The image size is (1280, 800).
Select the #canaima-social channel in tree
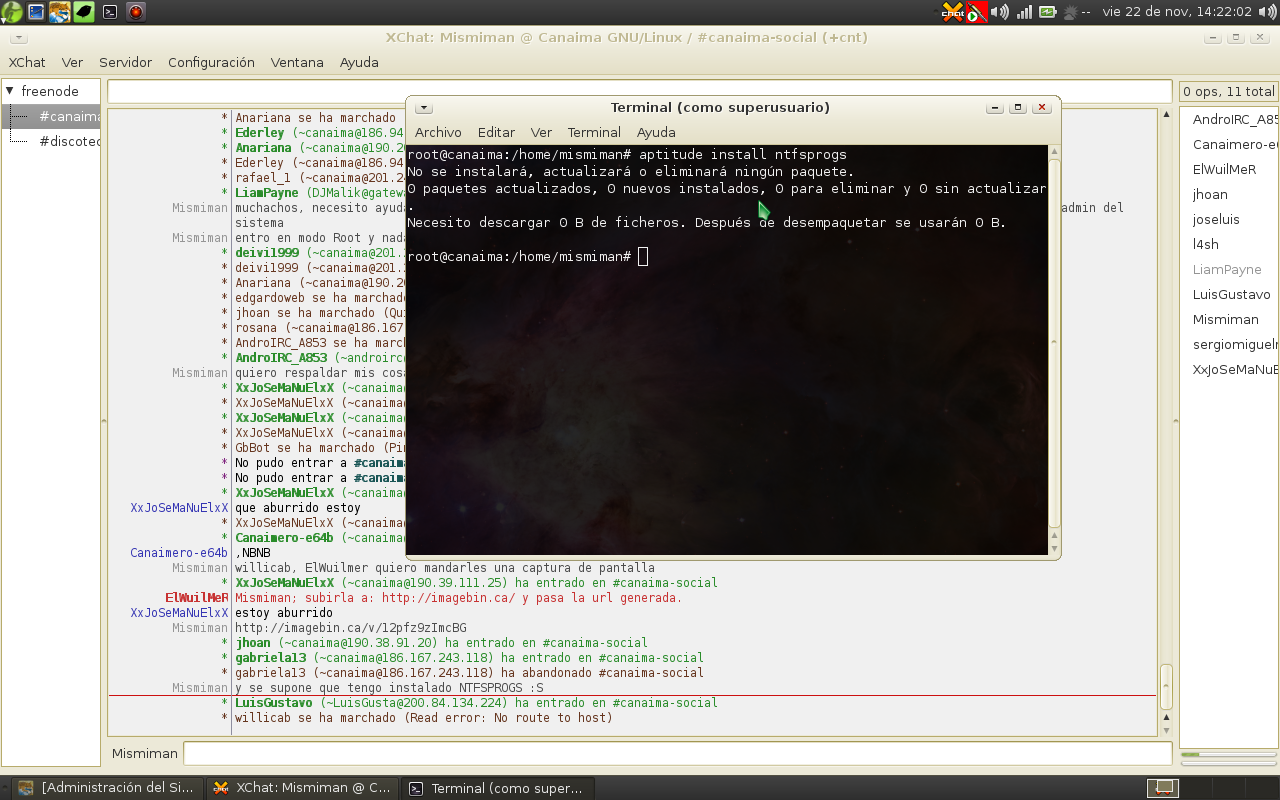coord(68,116)
